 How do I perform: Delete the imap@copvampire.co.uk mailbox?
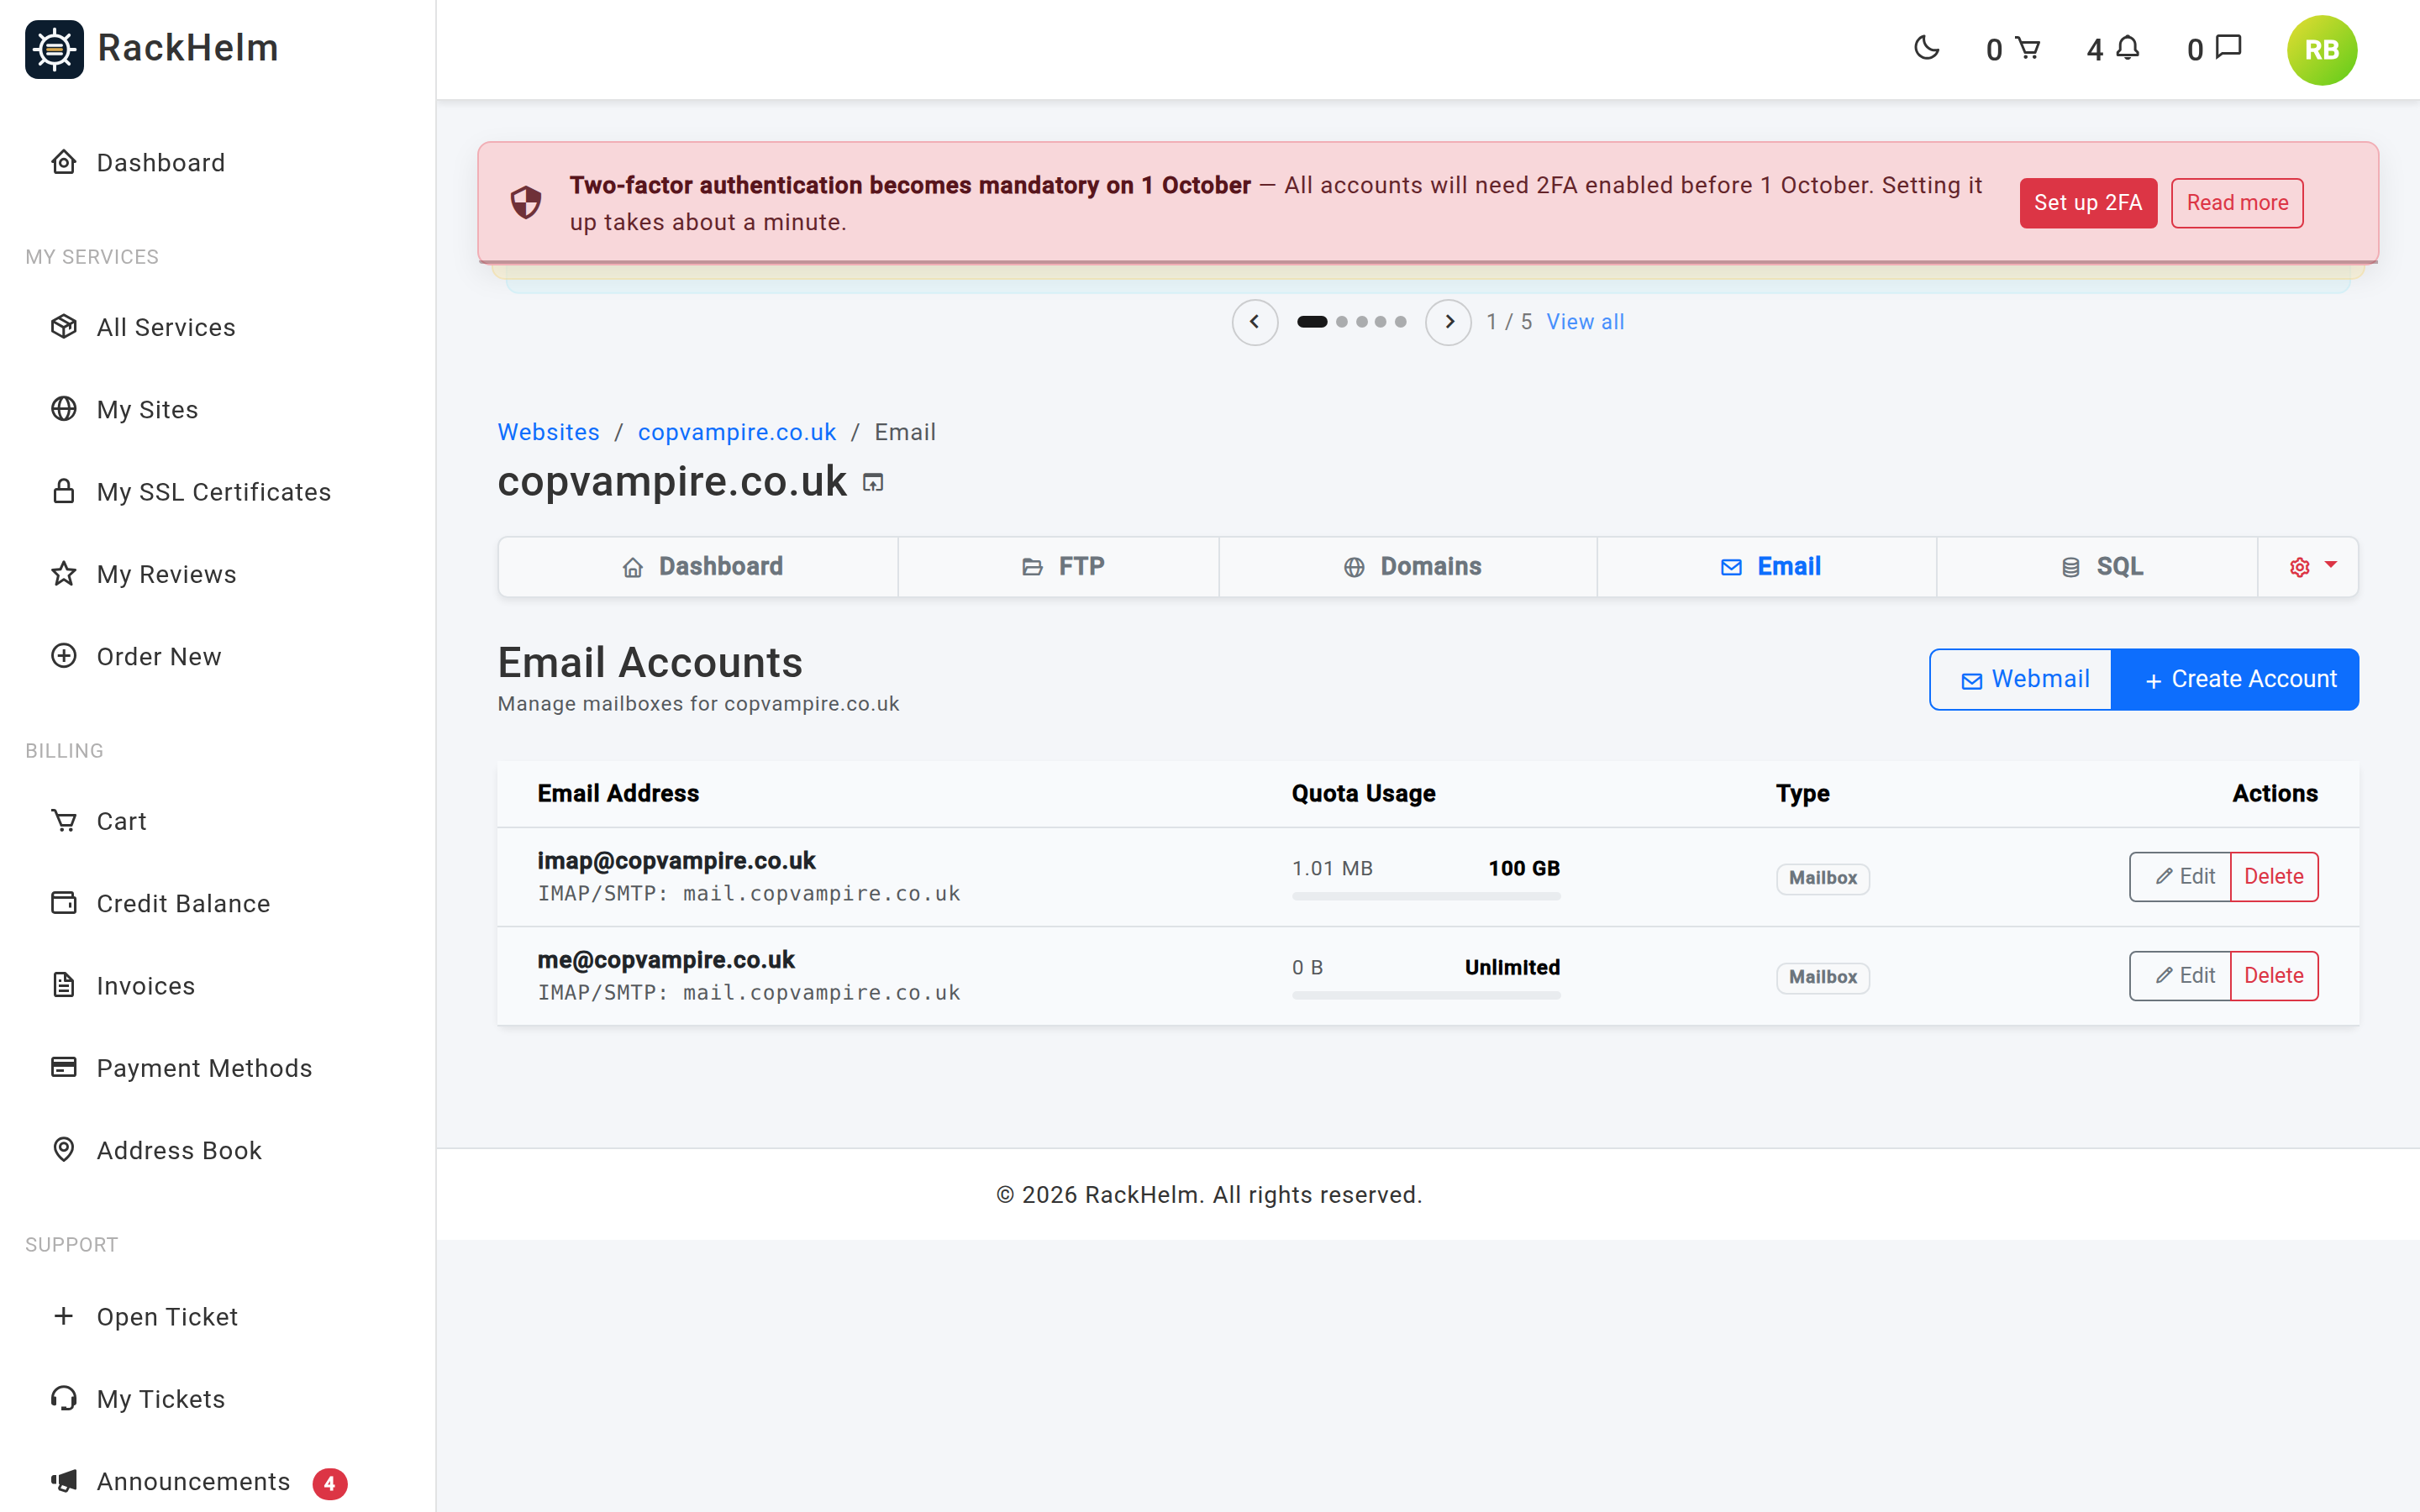pyautogui.click(x=2274, y=877)
